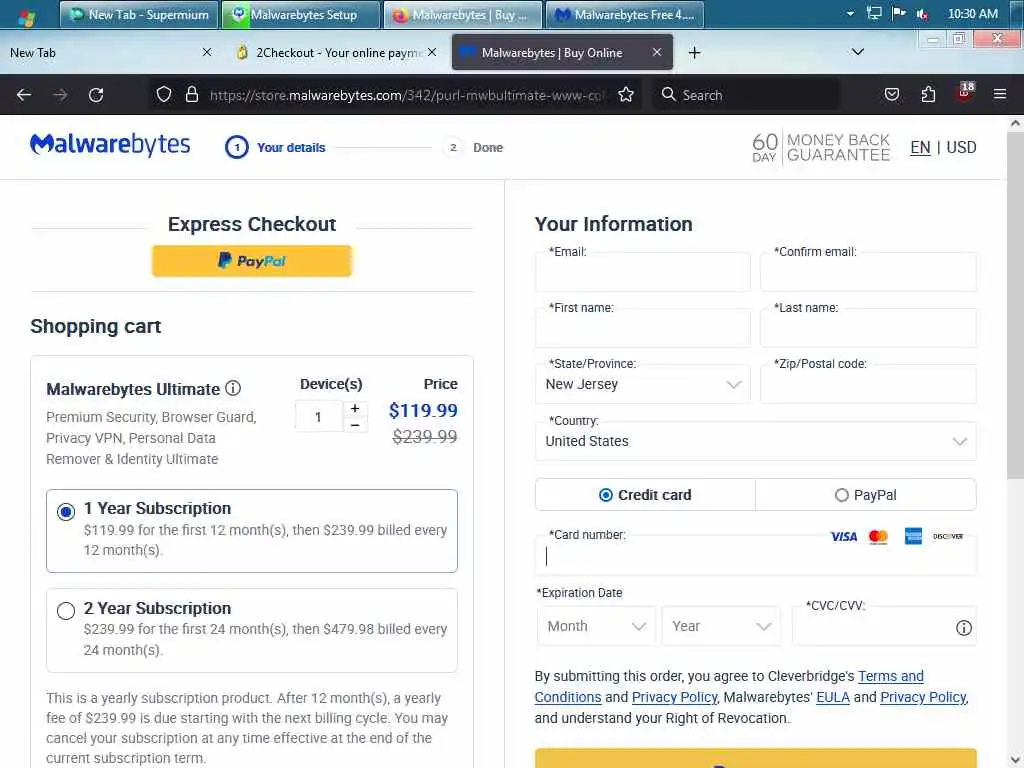View site security padlock info
Image resolution: width=1024 pixels, height=768 pixels.
click(191, 95)
